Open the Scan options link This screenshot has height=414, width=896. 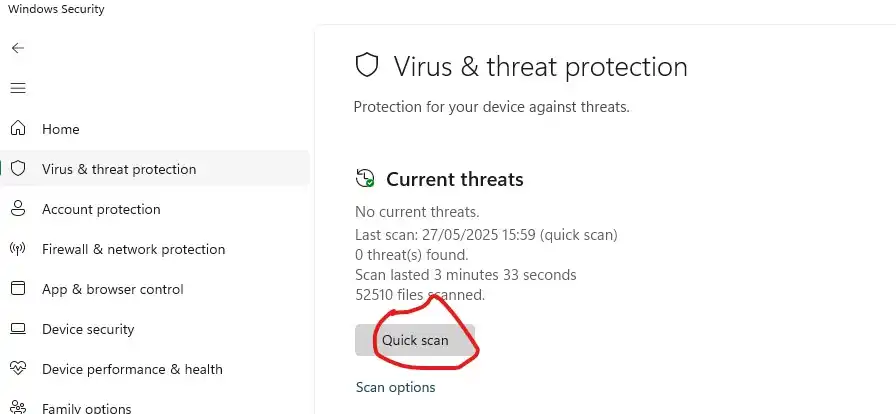pyautogui.click(x=395, y=387)
